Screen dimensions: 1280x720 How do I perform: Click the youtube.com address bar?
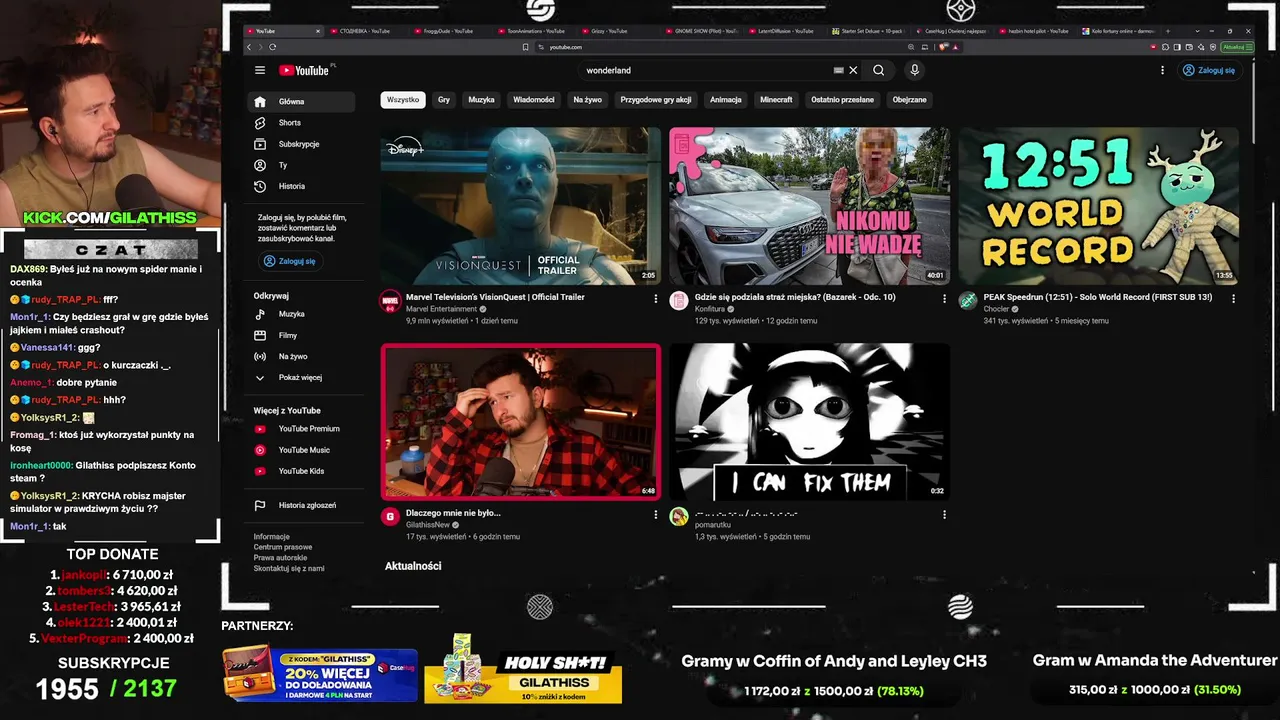[x=720, y=47]
